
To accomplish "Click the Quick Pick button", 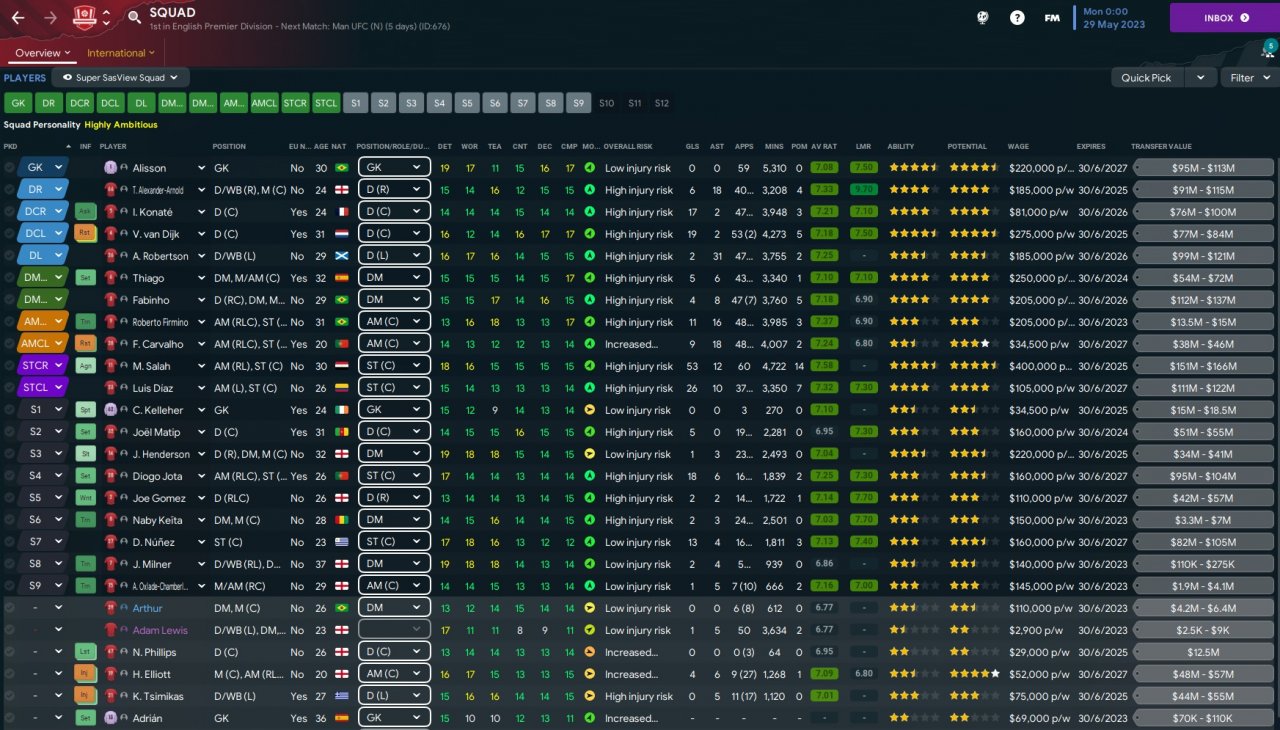I will point(1146,77).
